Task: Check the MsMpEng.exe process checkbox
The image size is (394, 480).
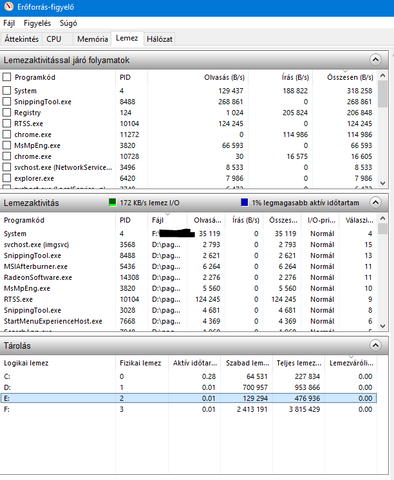Action: point(7,145)
